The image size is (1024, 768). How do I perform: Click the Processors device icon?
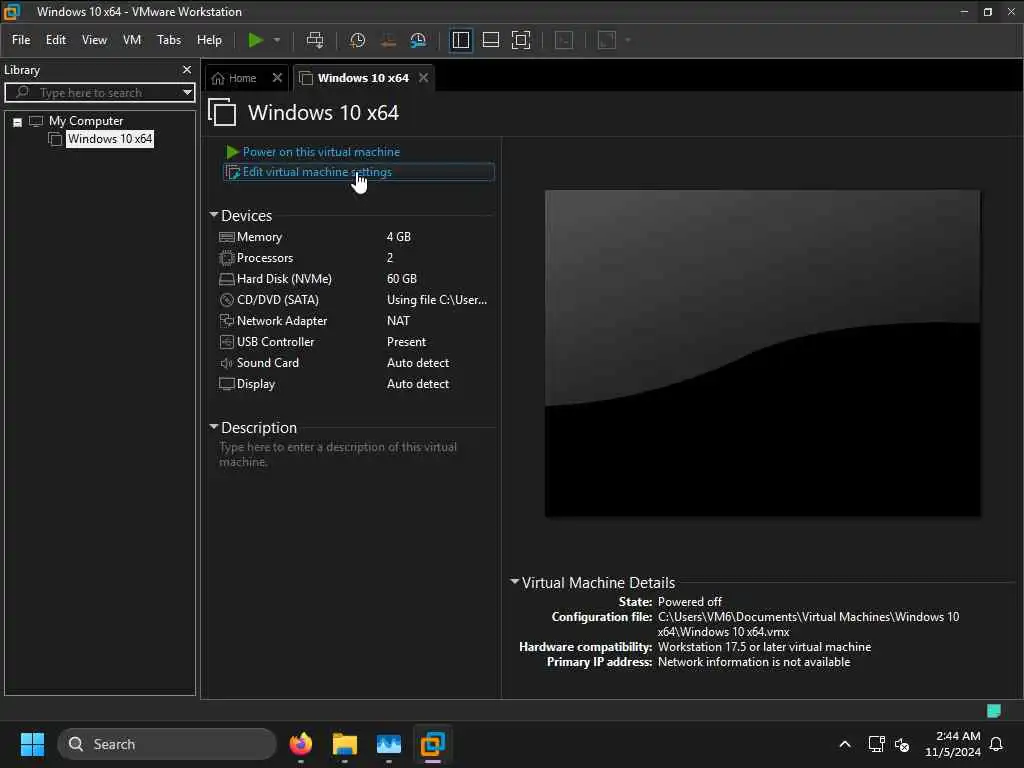coord(227,258)
